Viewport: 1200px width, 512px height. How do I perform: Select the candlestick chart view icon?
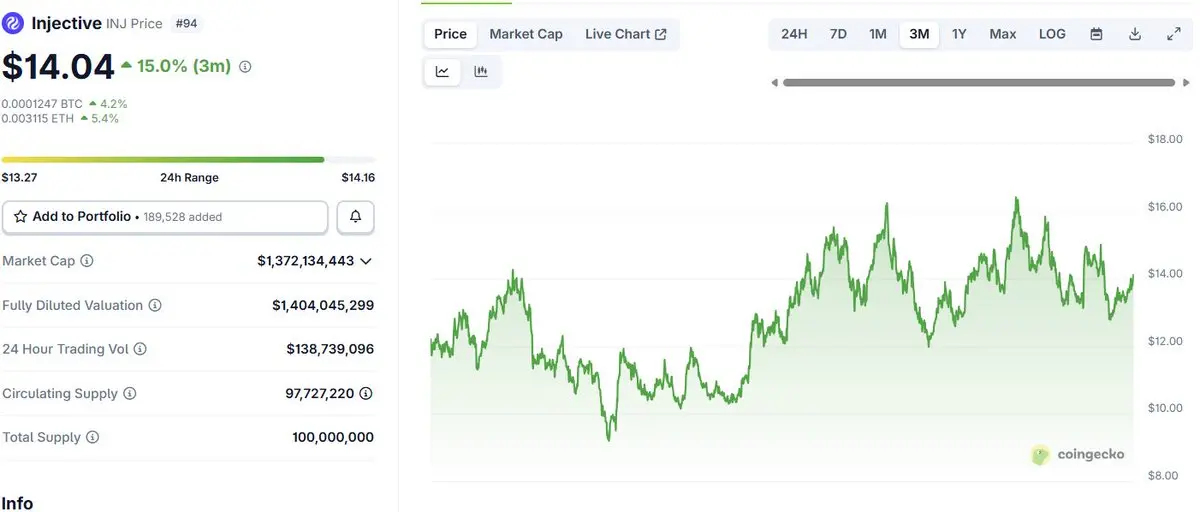coord(481,72)
